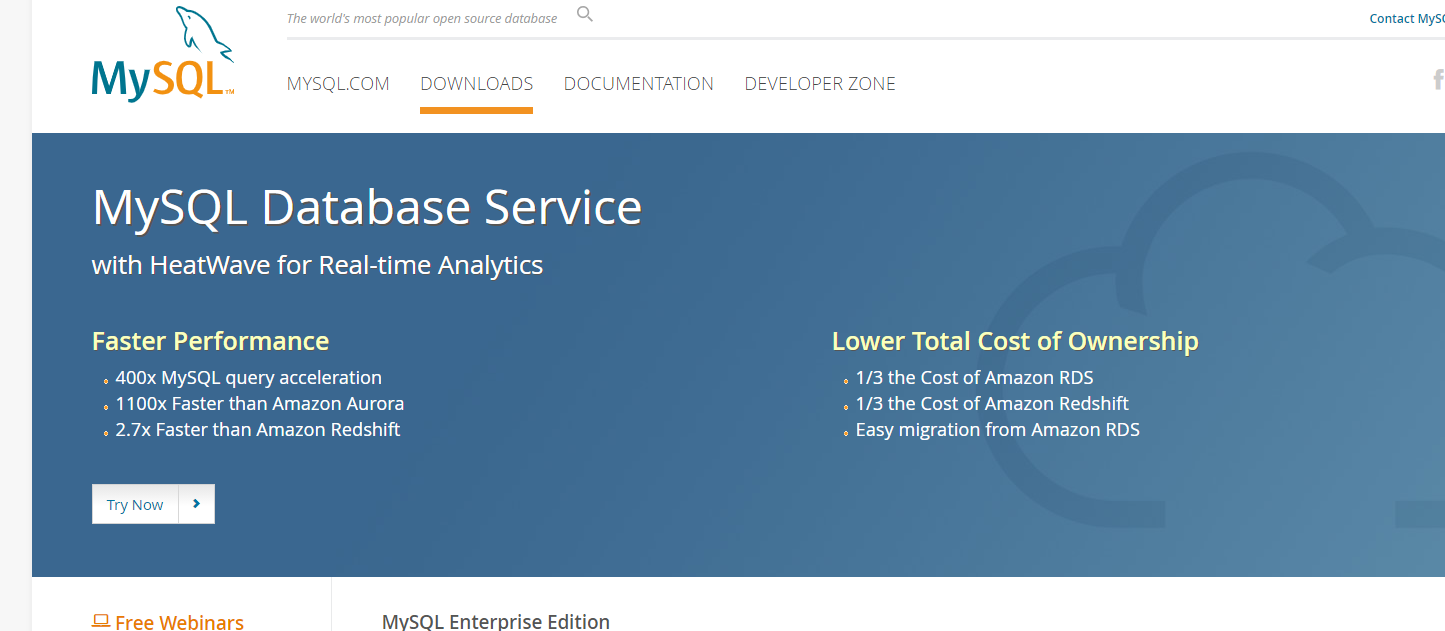Open the DEVELOPER ZONE tab
This screenshot has width=1445, height=631.
tap(820, 84)
